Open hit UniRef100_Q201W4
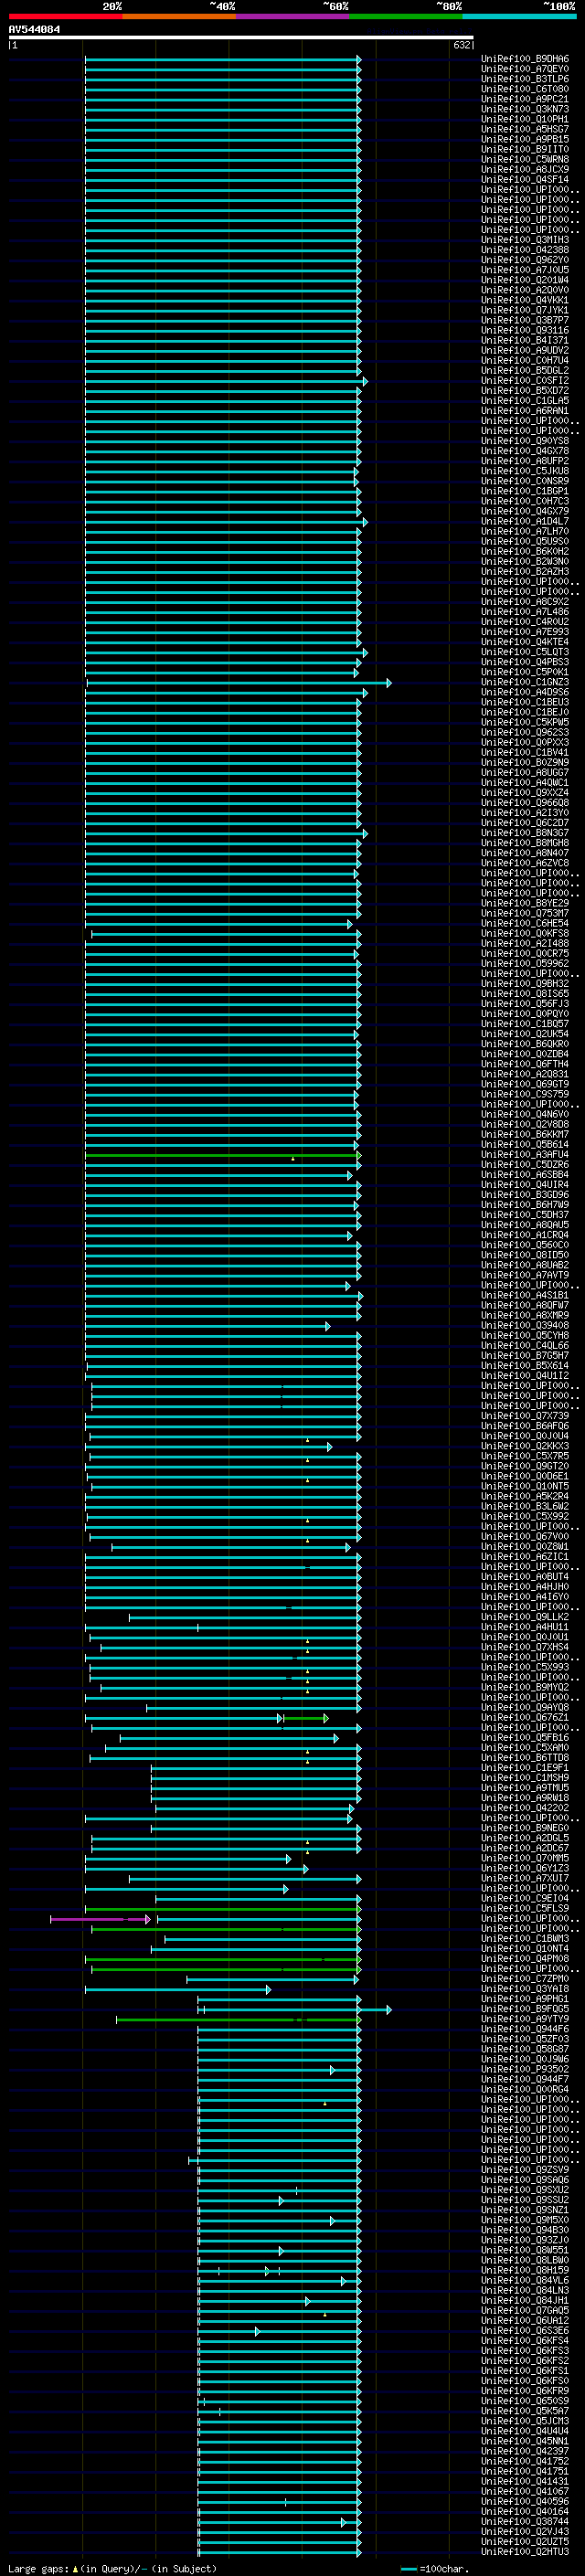Viewport: 585px width, 2576px height. [x=525, y=281]
